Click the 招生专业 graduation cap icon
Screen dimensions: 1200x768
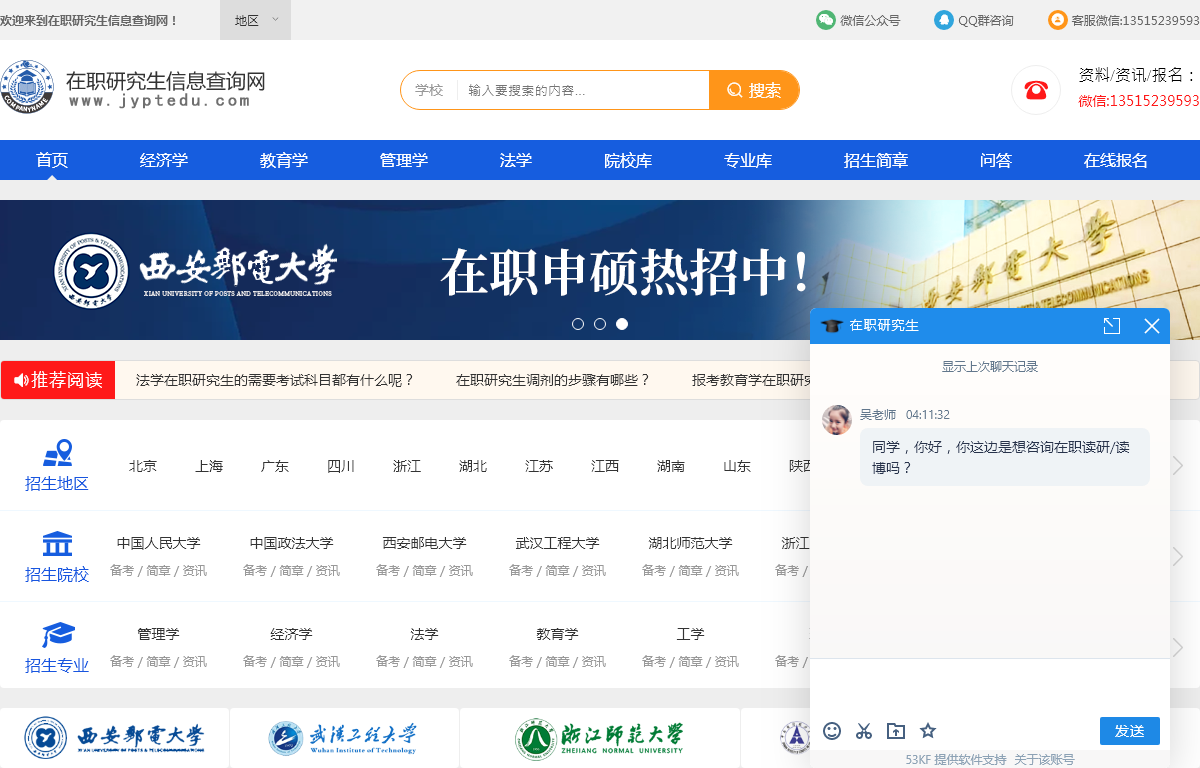click(58, 635)
